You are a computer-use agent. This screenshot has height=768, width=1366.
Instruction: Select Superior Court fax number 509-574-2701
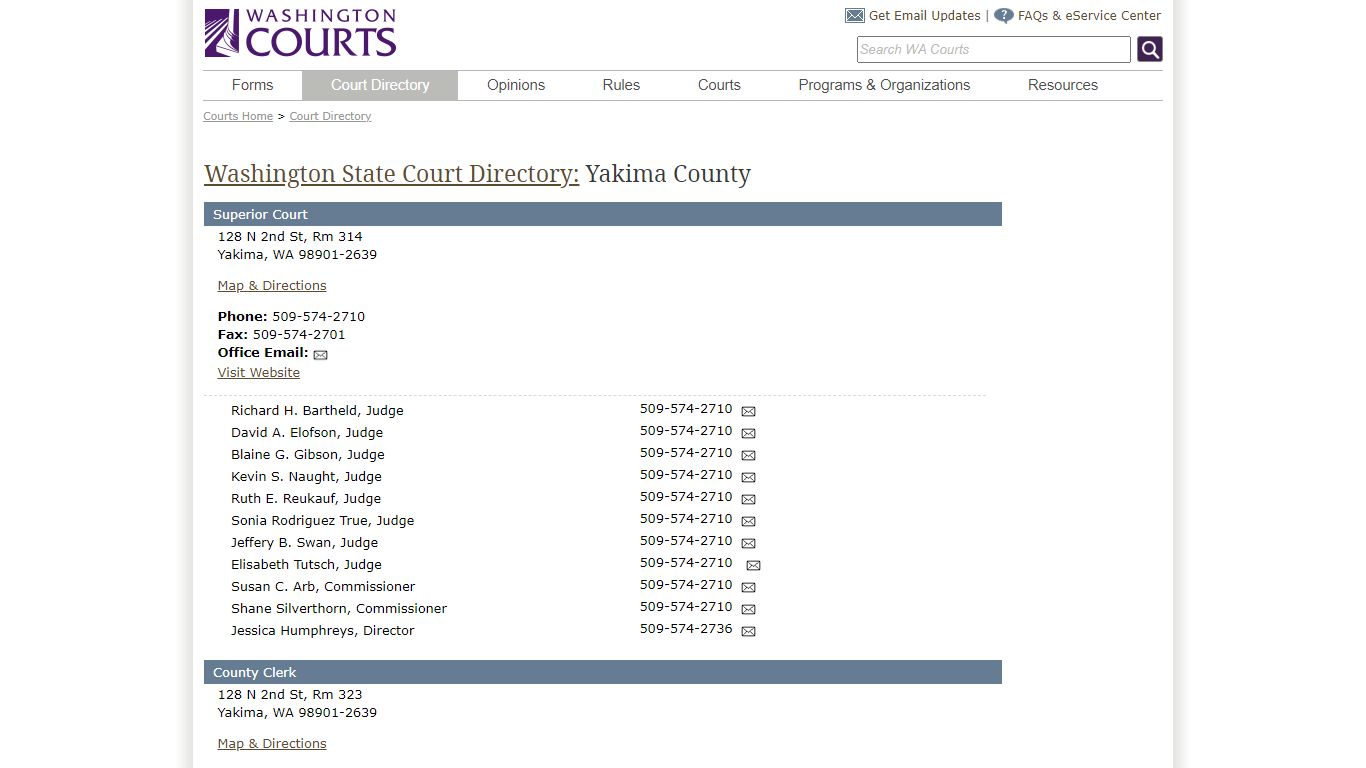299,335
